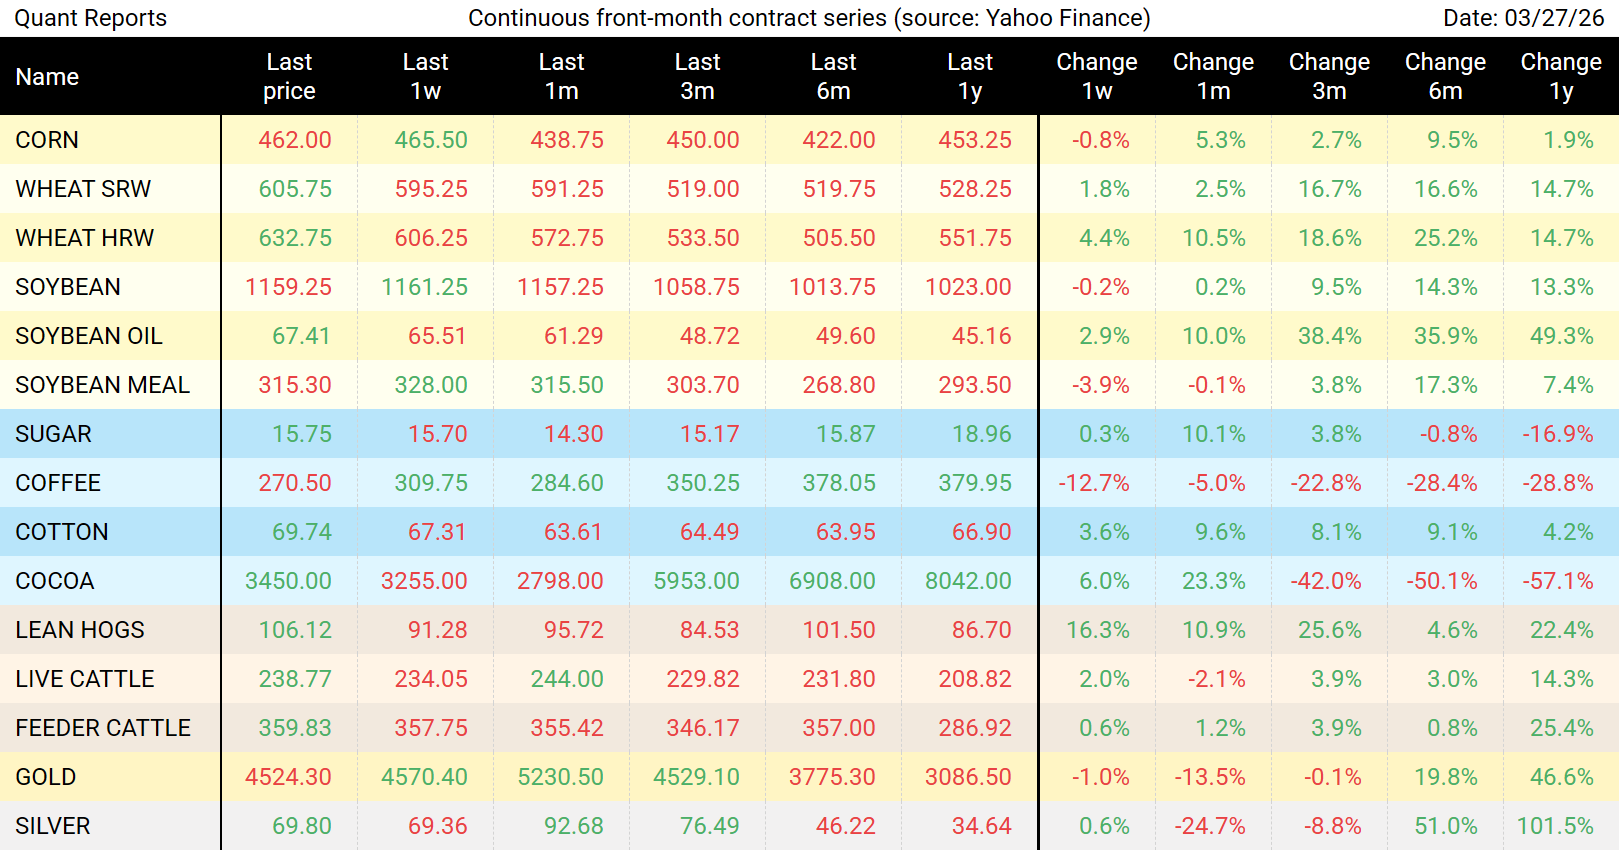
Task: Click the GOLD row name
Action: click(46, 777)
